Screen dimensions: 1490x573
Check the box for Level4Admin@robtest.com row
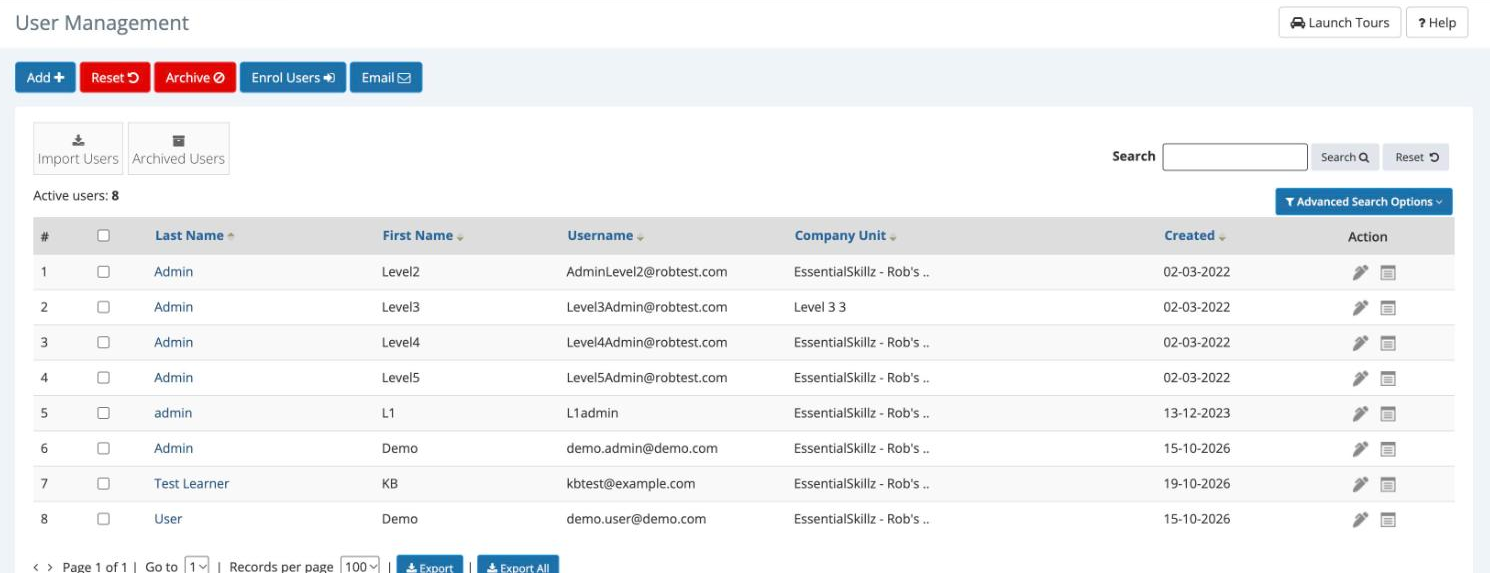(103, 342)
